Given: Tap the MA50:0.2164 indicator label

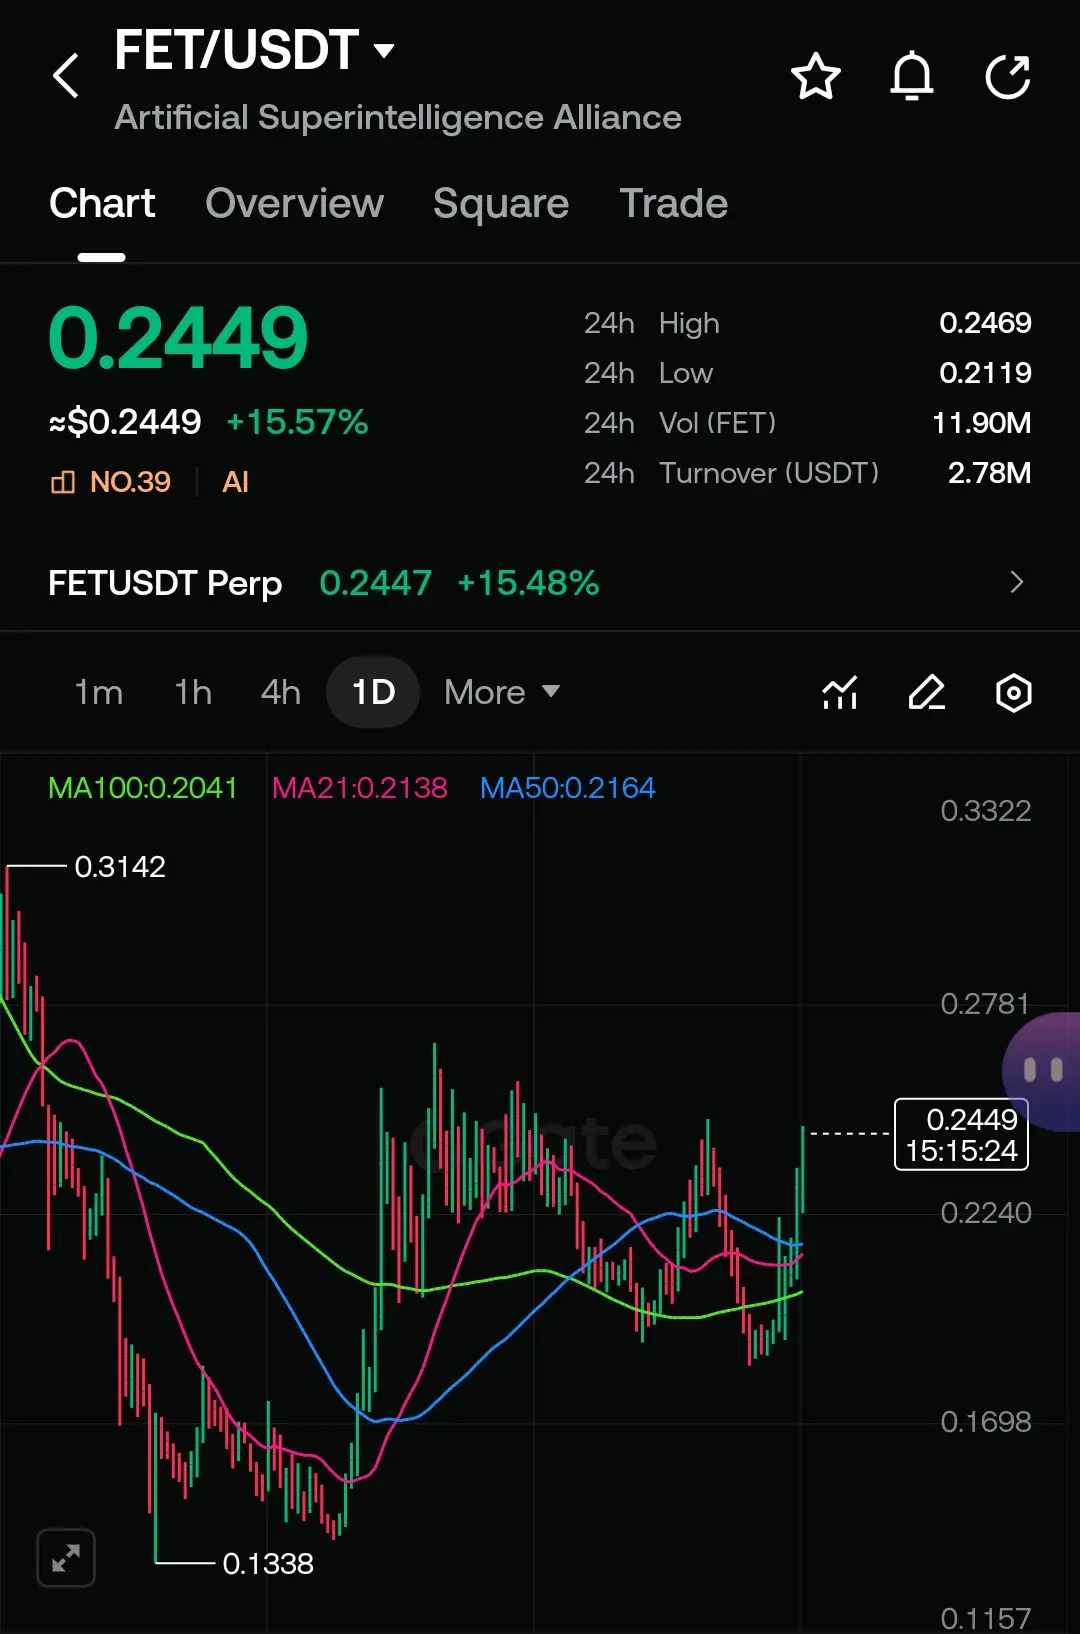Looking at the screenshot, I should click(x=568, y=788).
